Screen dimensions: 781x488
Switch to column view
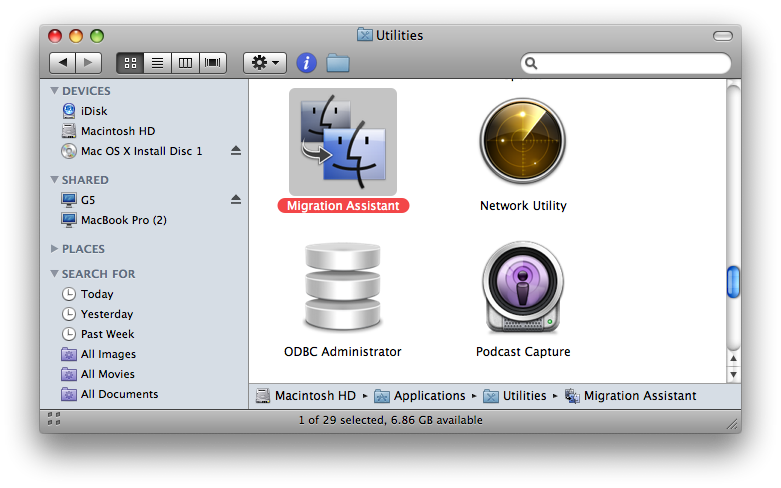click(185, 63)
